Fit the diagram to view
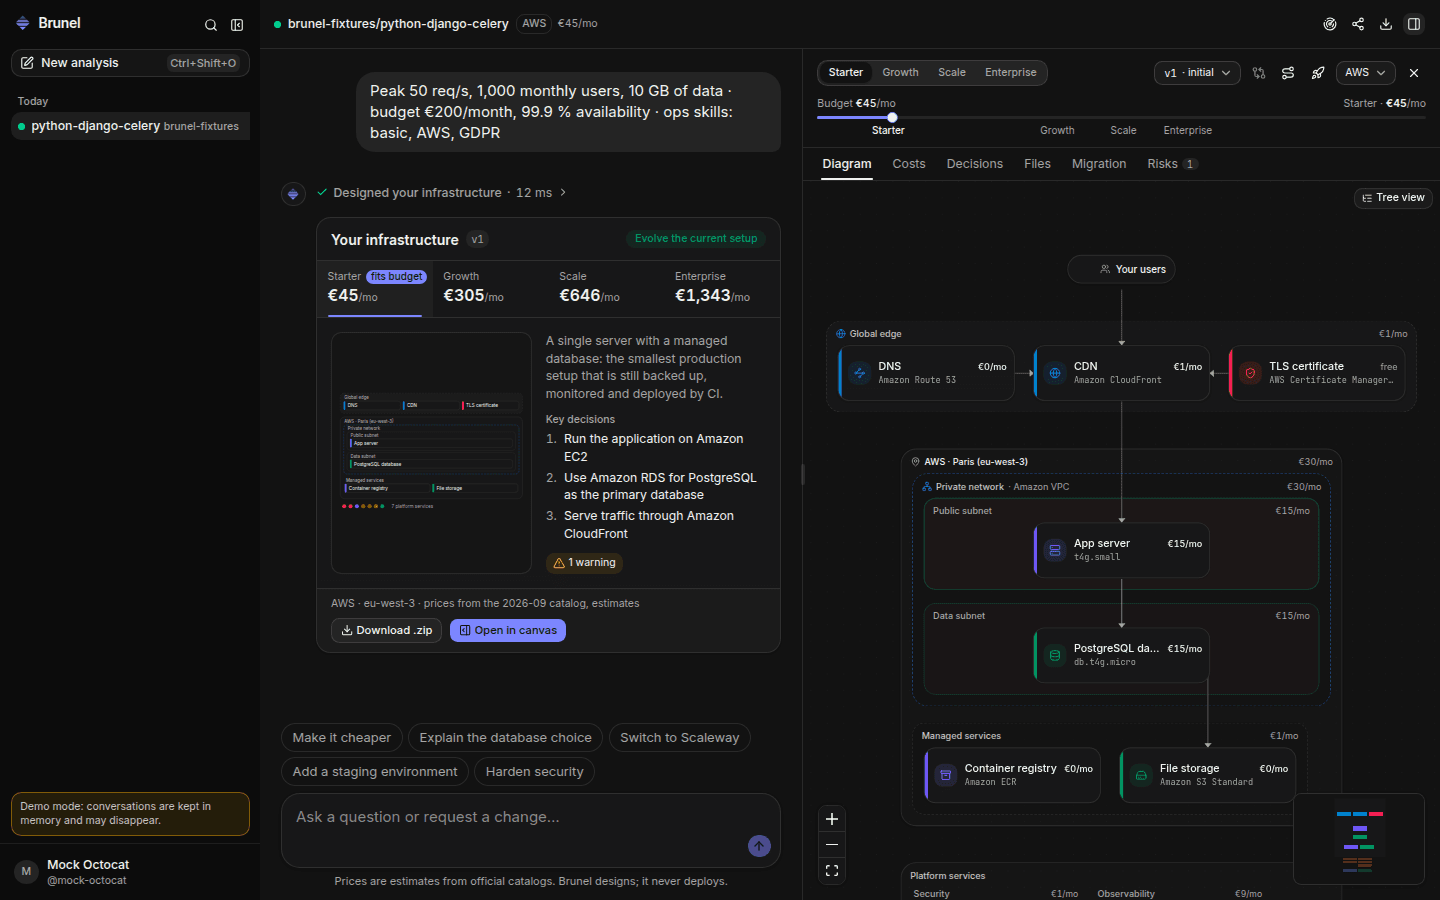Screen dimensions: 1440x900 [x=832, y=871]
